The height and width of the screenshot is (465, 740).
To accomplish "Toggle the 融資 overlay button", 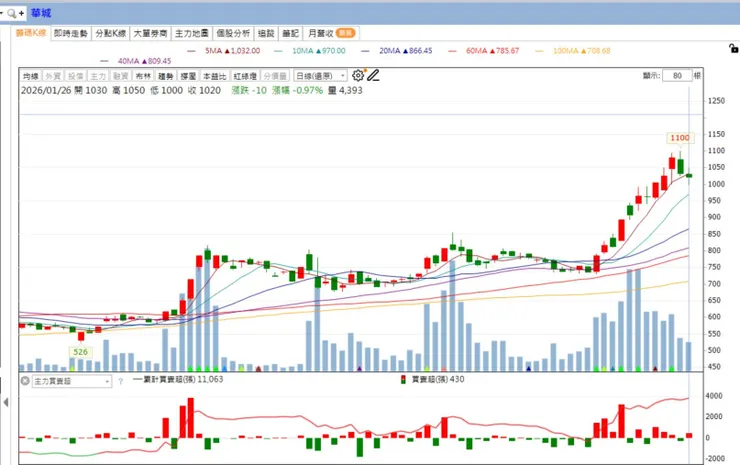I will (x=121, y=76).
